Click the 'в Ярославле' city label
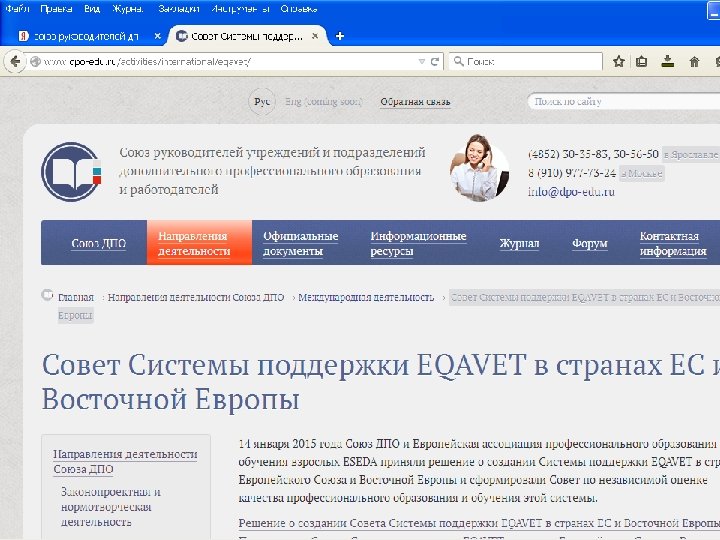Image resolution: width=720 pixels, height=540 pixels. pos(691,154)
